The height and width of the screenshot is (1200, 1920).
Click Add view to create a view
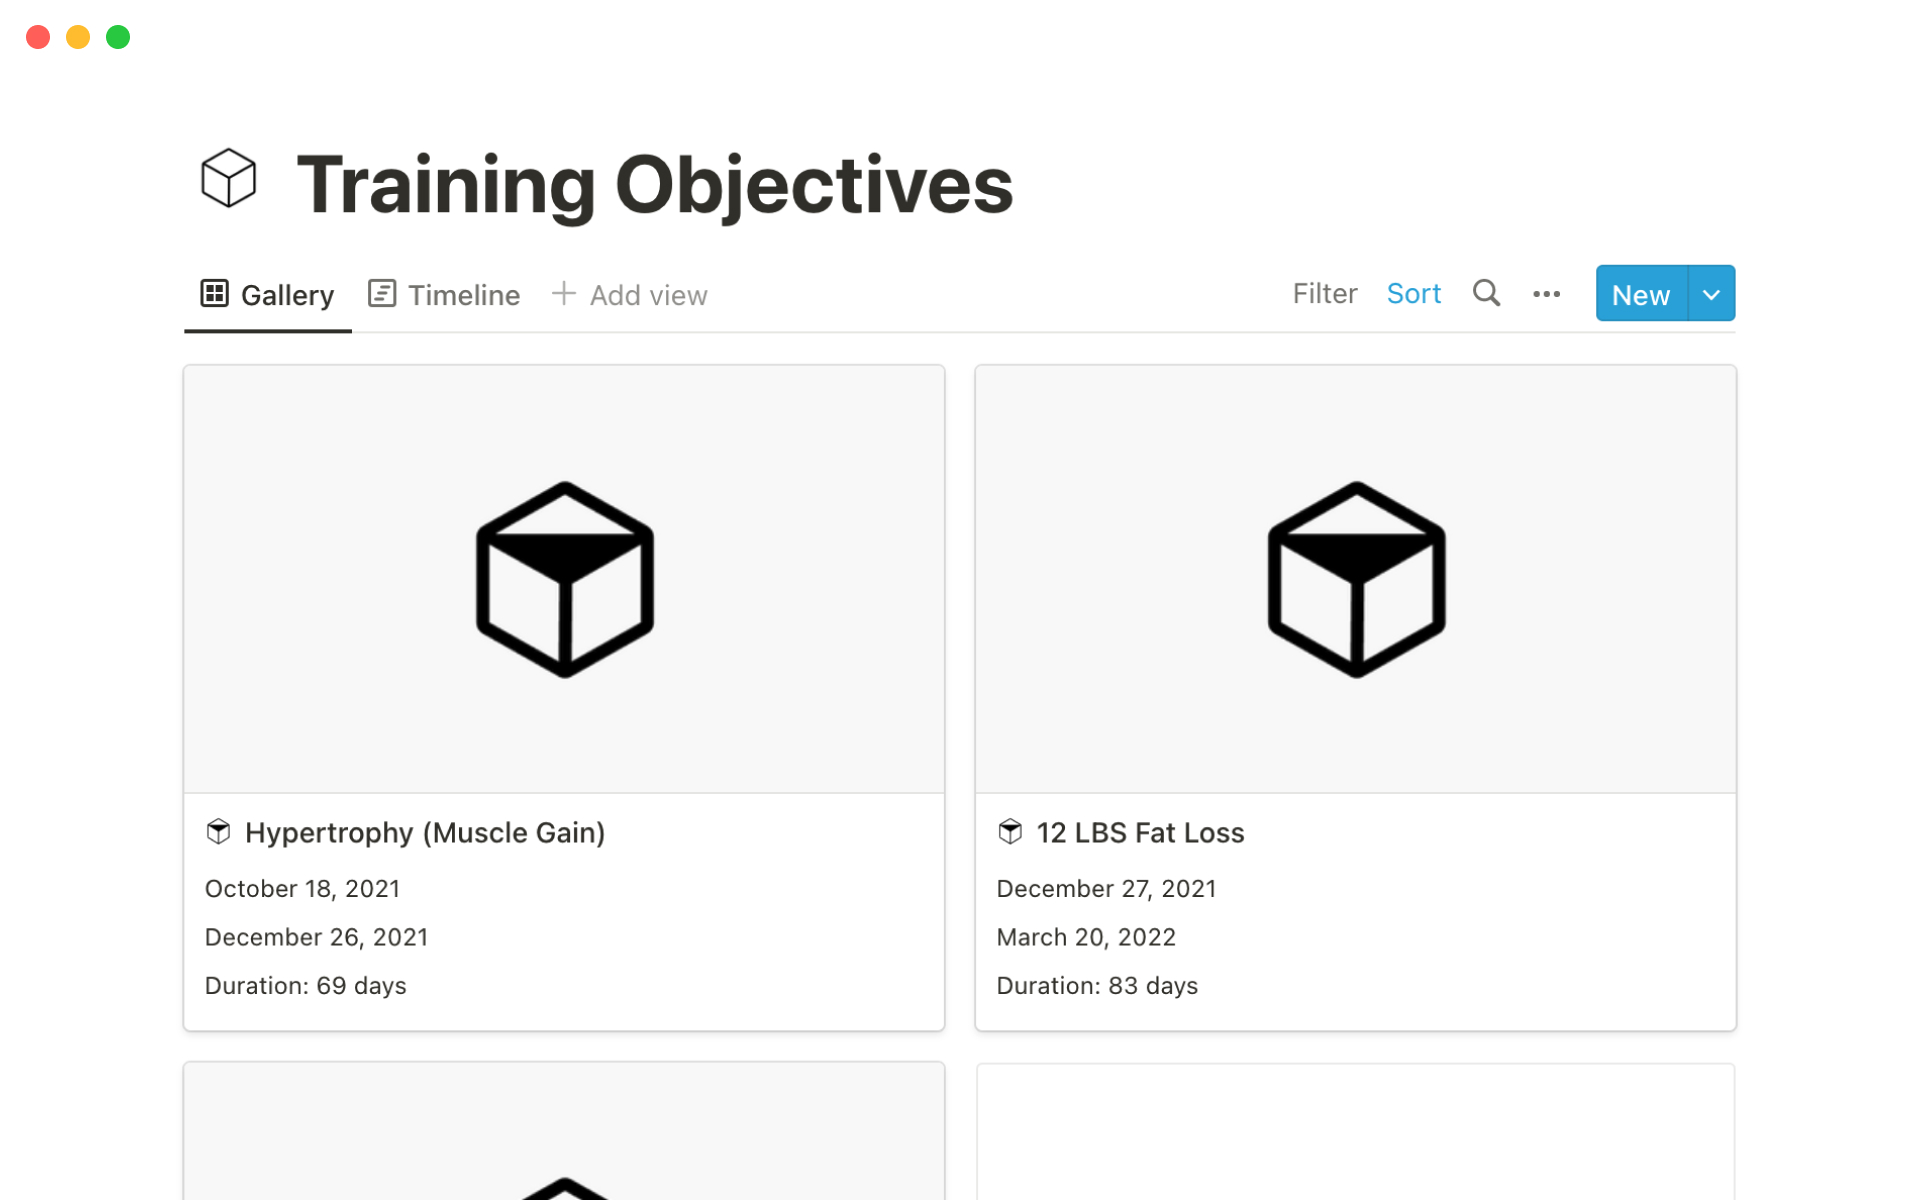pyautogui.click(x=648, y=295)
